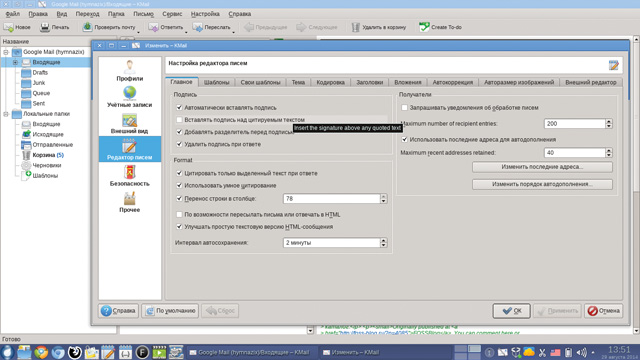Viewport: 640px width, 360px height.
Task: Click Проверить почту toolbar icon
Action: click(87, 27)
